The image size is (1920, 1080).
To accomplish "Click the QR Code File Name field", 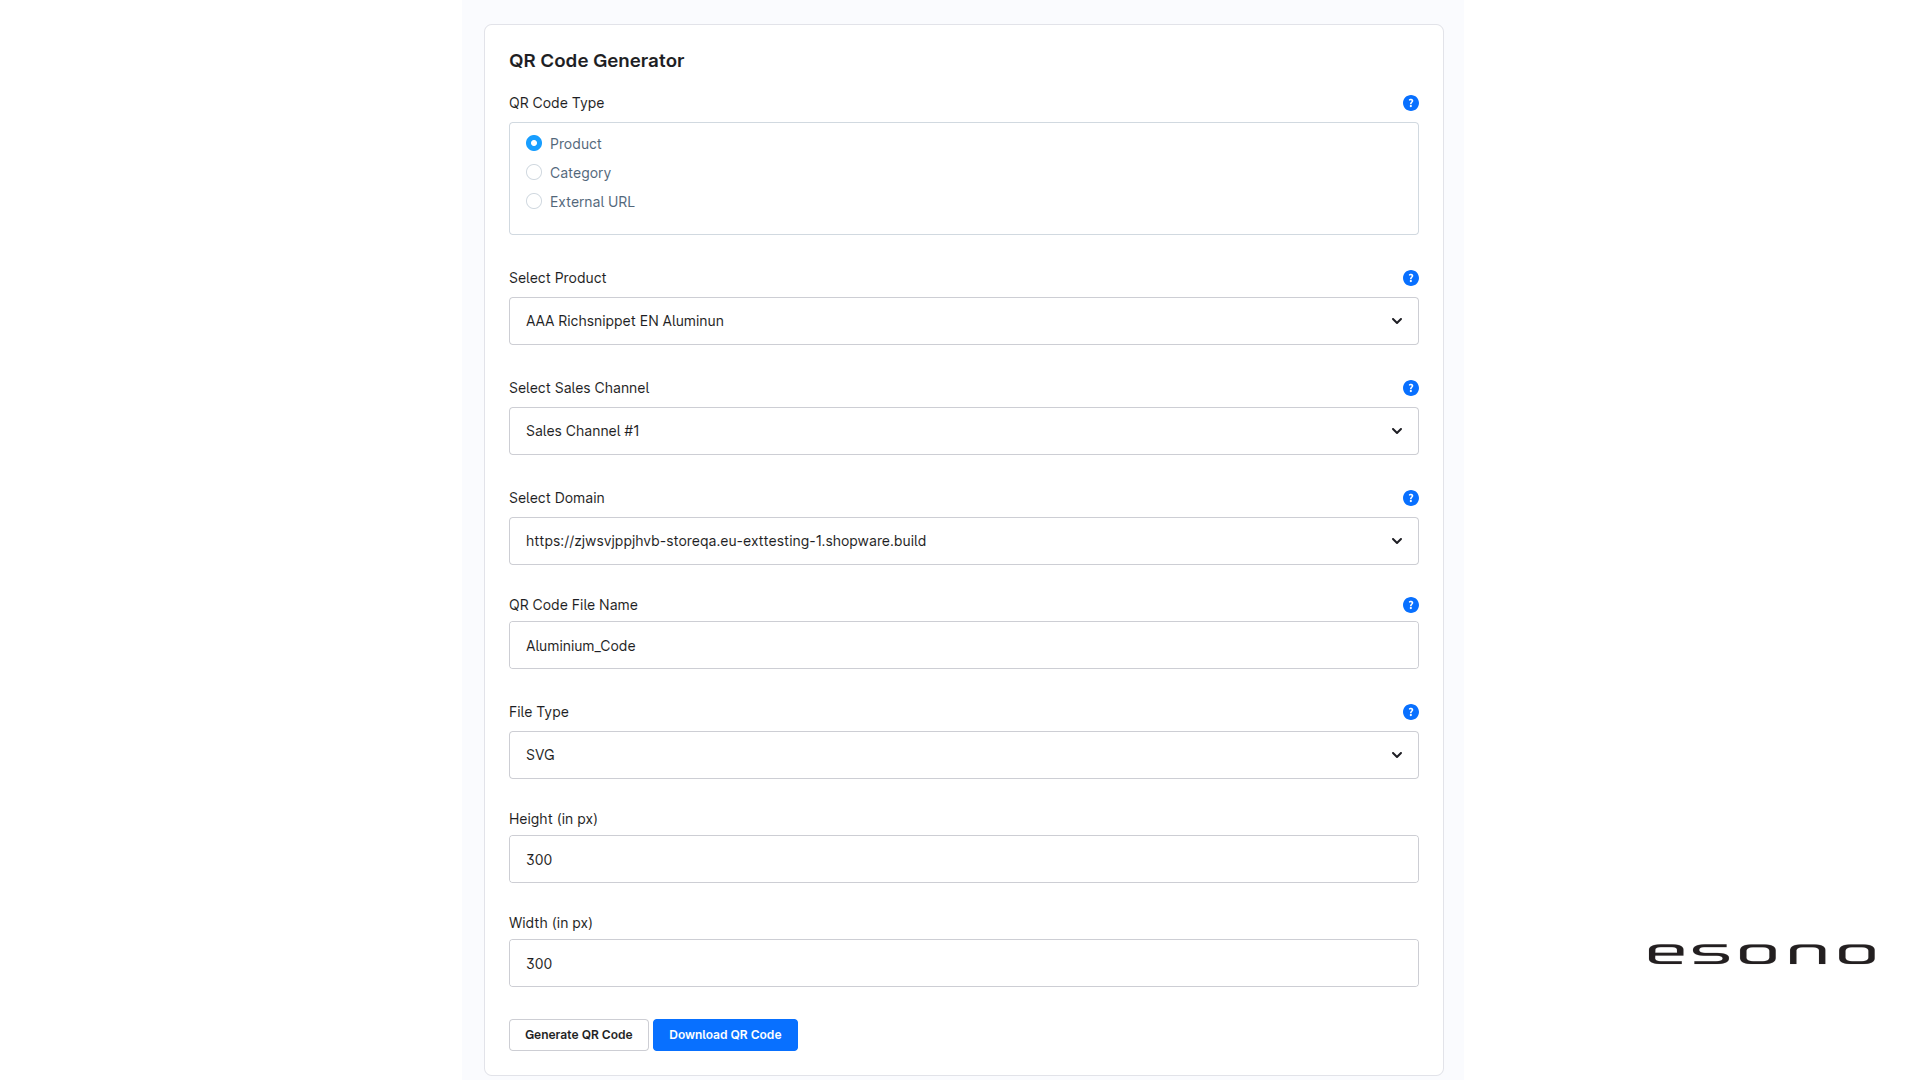I will click(x=963, y=645).
